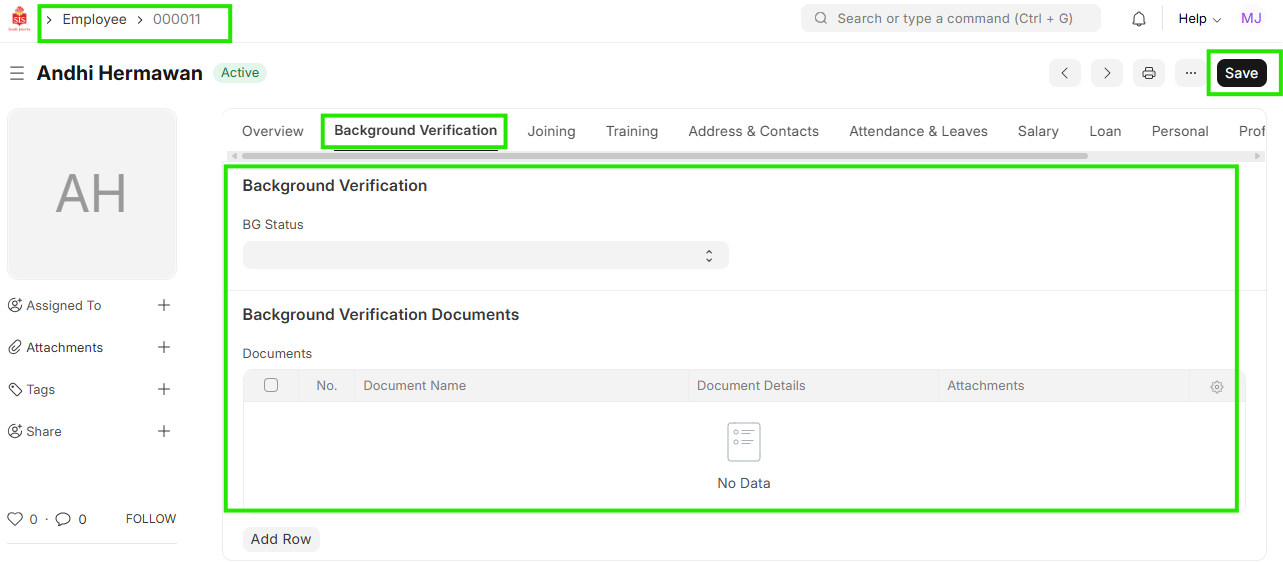
Task: Click the heart like icon
Action: coord(15,519)
